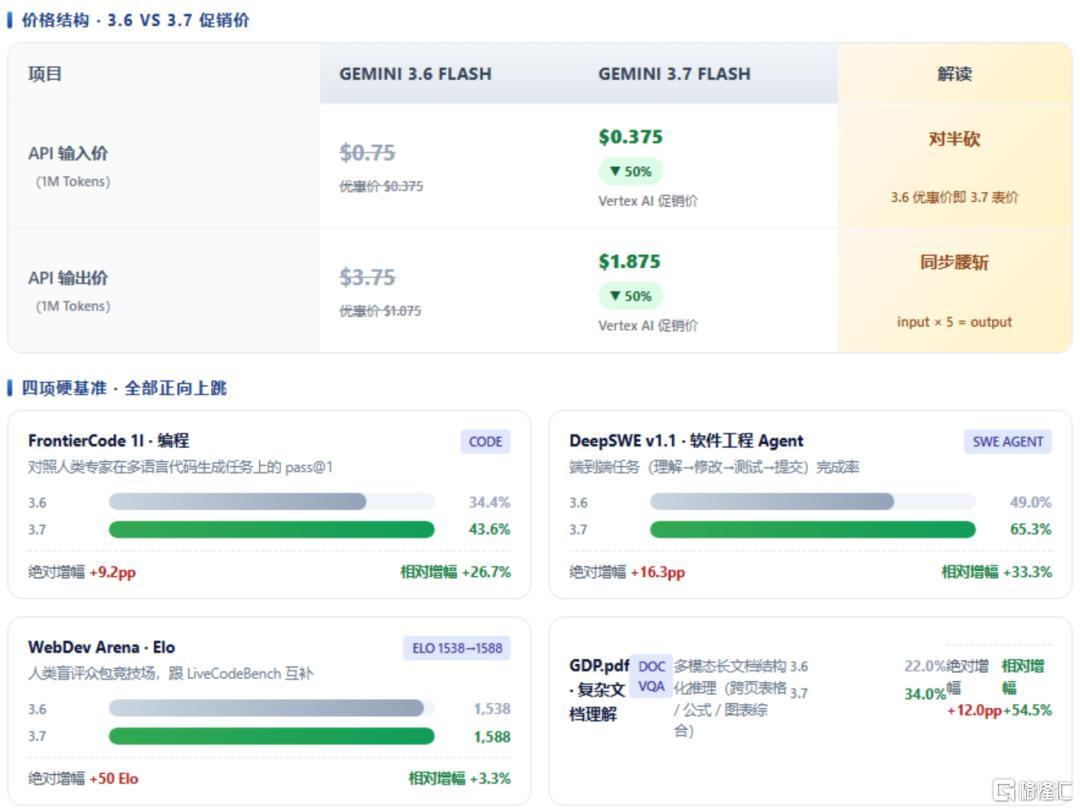Image resolution: width=1080 pixels, height=809 pixels.
Task: Click the ELO 1538→1588 badge
Action: [457, 648]
